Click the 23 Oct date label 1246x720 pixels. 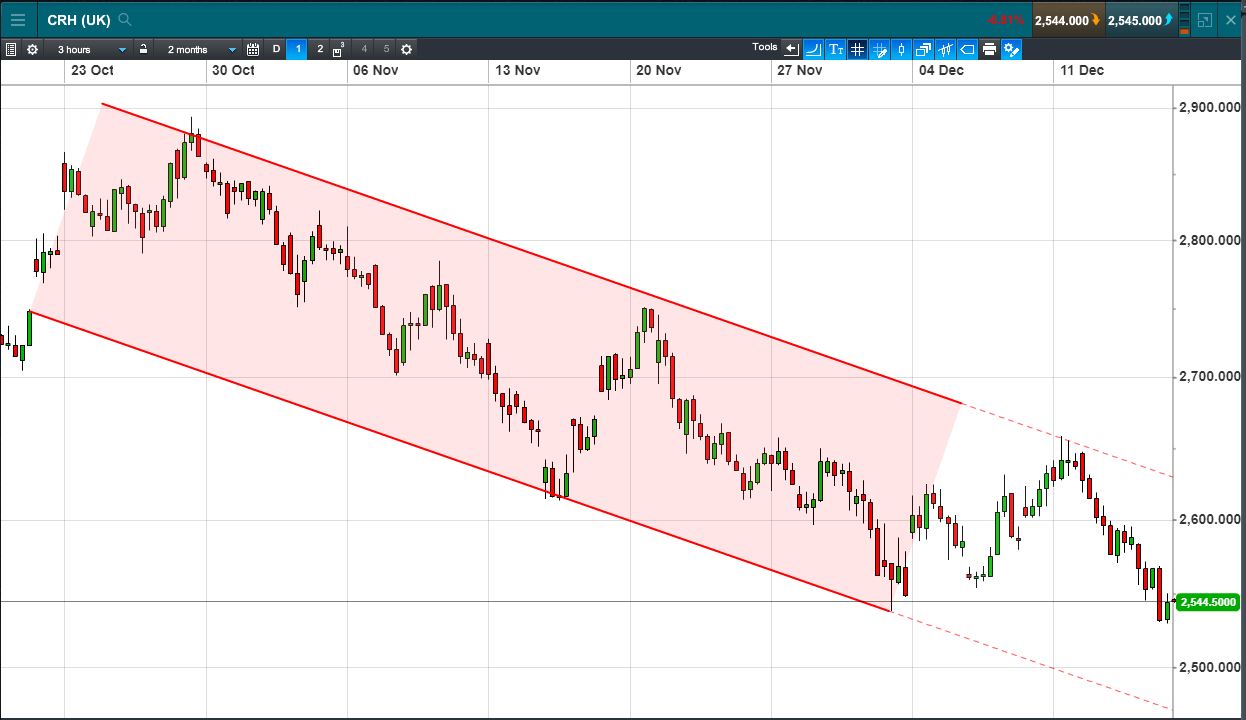pos(93,70)
